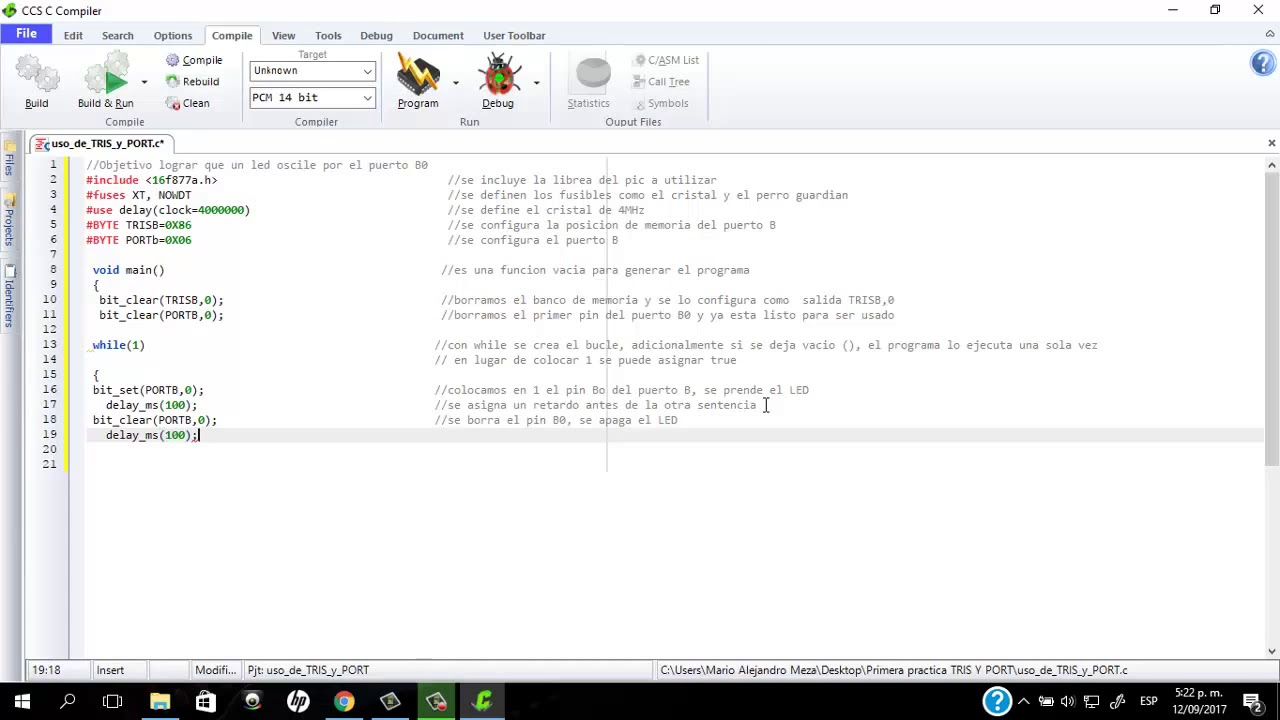The width and height of the screenshot is (1280, 720).
Task: Click the Pjt: uso_de_TRIS_y_PORT status entry
Action: point(308,670)
